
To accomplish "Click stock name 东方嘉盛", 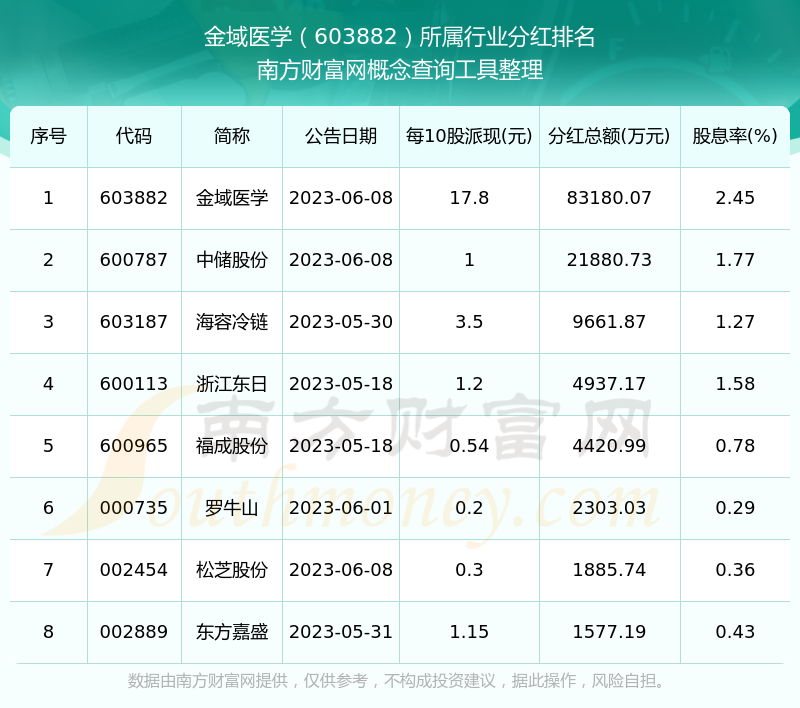I will (232, 632).
